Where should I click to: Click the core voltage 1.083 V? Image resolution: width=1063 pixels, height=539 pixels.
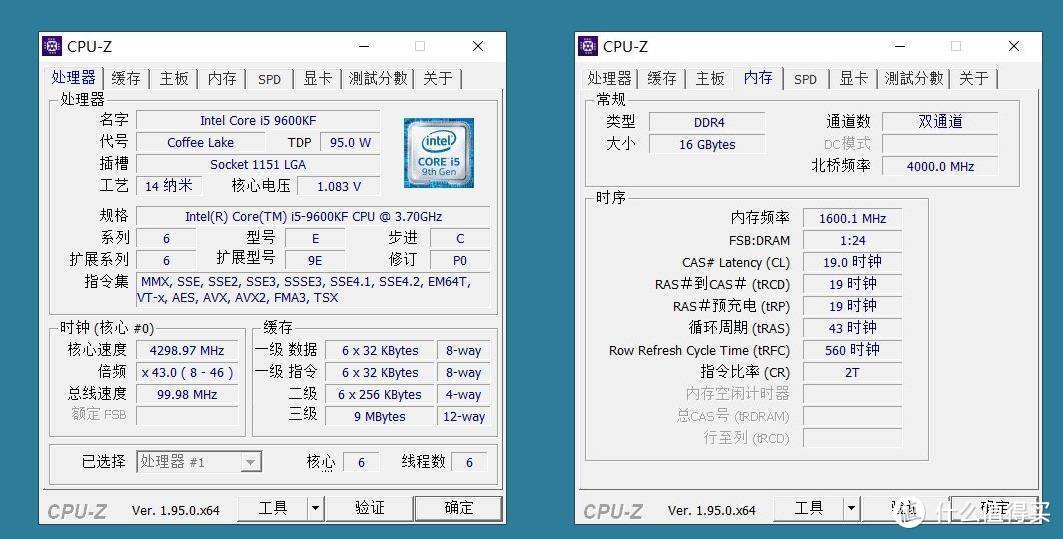click(339, 186)
